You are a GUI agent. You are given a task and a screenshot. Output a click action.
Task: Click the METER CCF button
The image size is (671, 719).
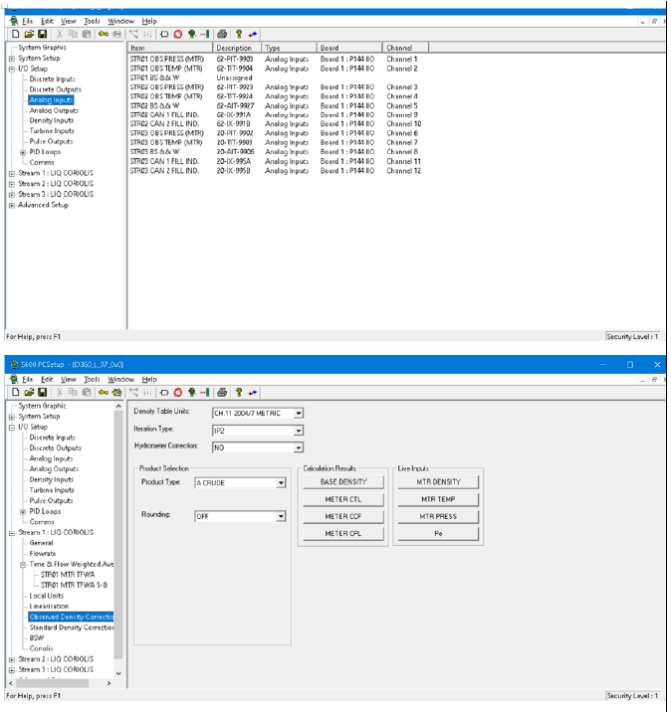coord(343,516)
